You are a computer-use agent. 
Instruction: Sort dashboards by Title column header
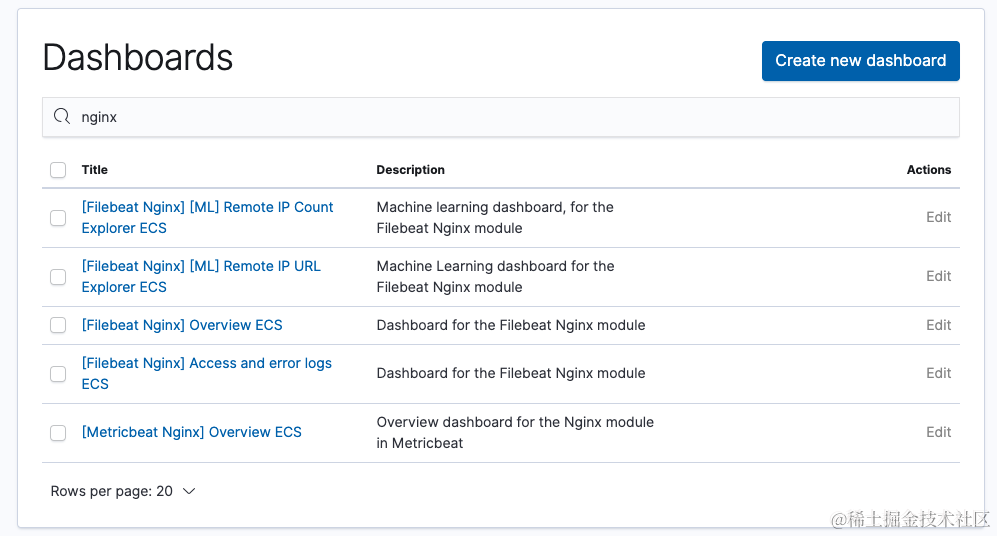94,170
